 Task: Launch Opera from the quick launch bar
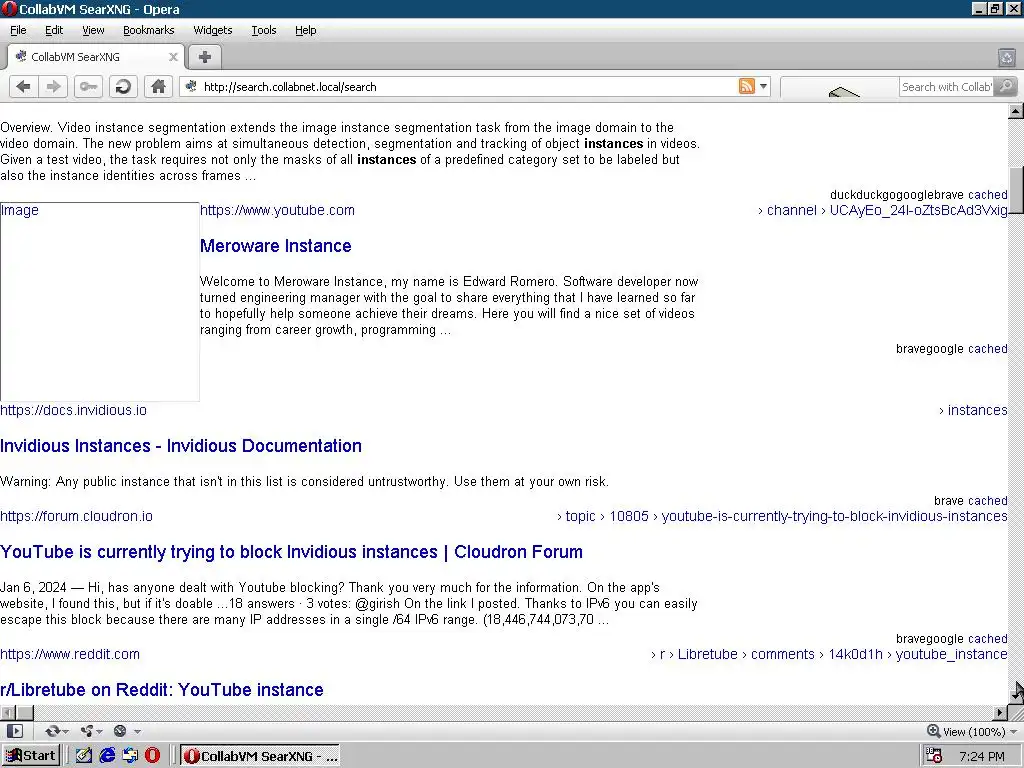tap(152, 756)
